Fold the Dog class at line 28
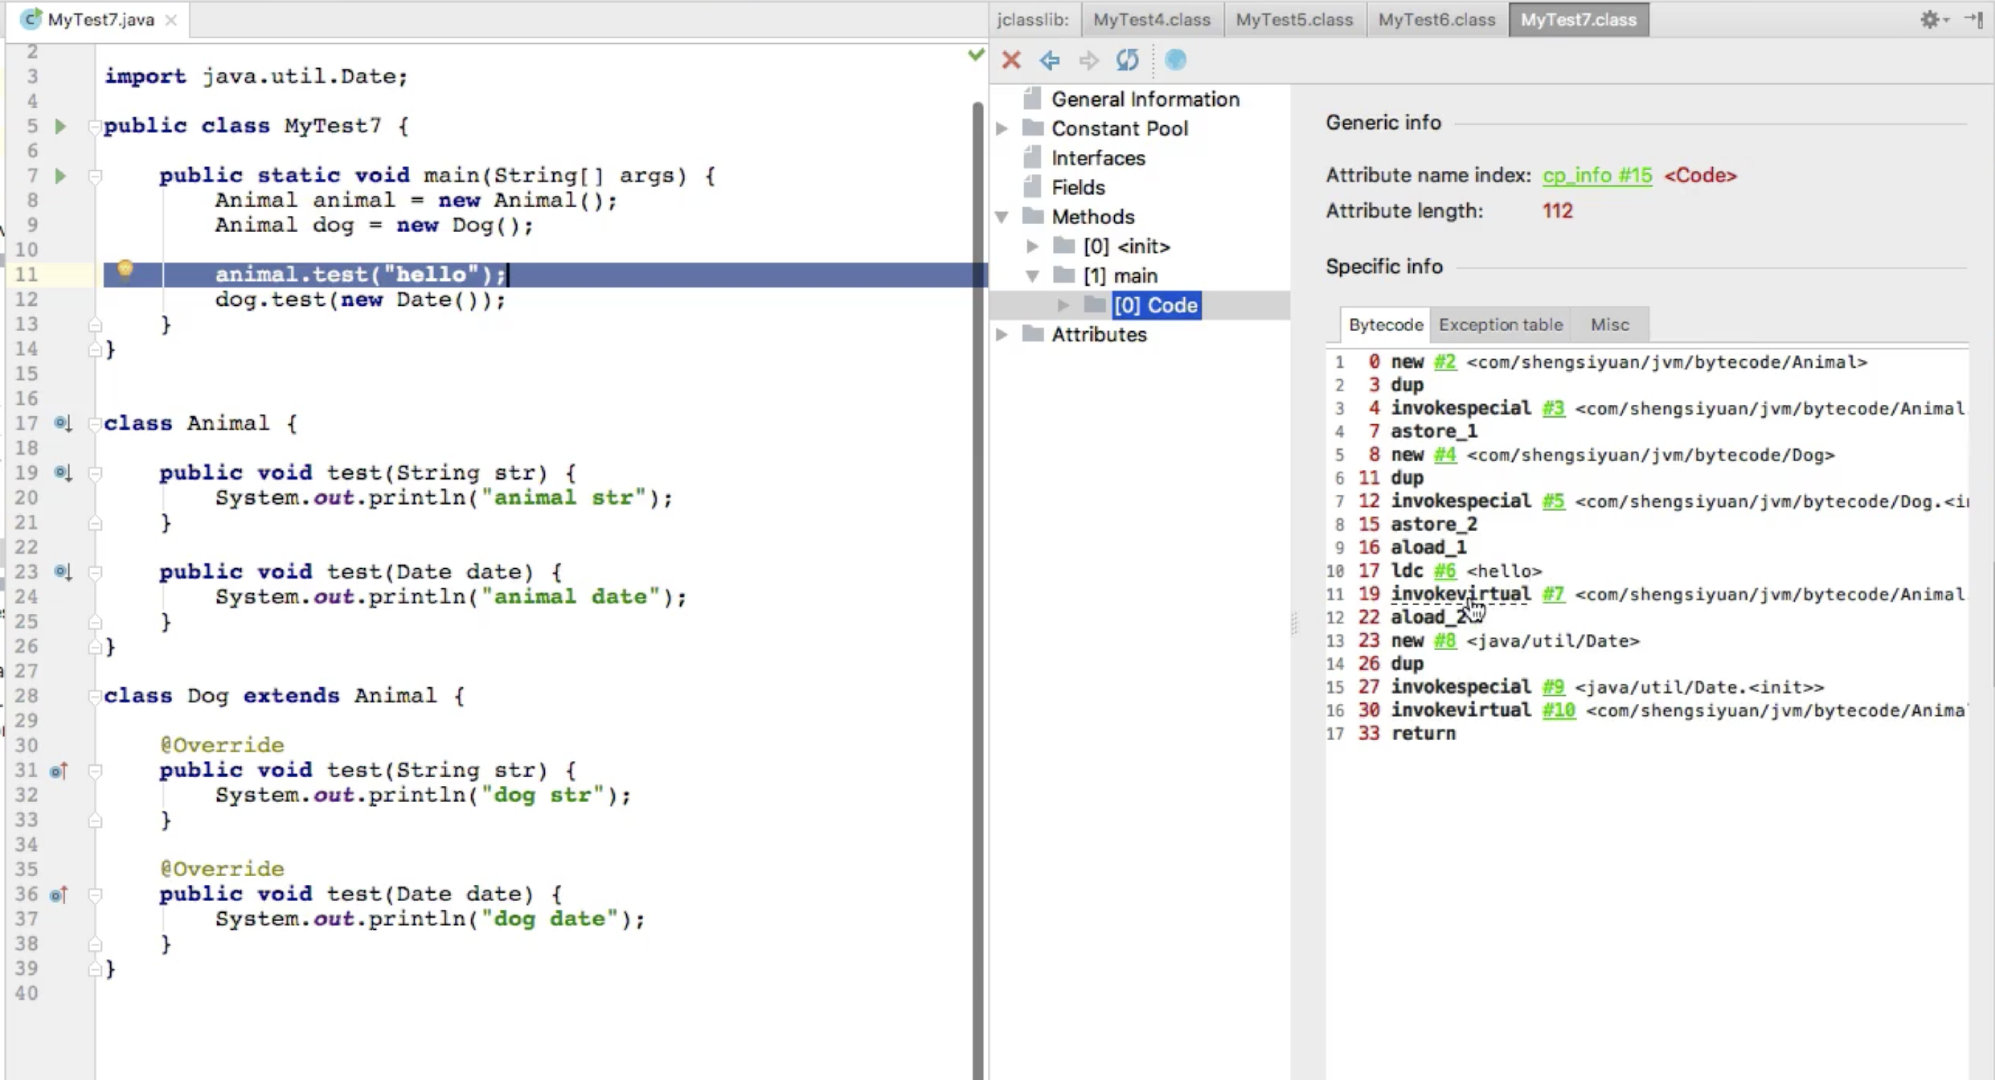The height and width of the screenshot is (1080, 1995). click(95, 696)
